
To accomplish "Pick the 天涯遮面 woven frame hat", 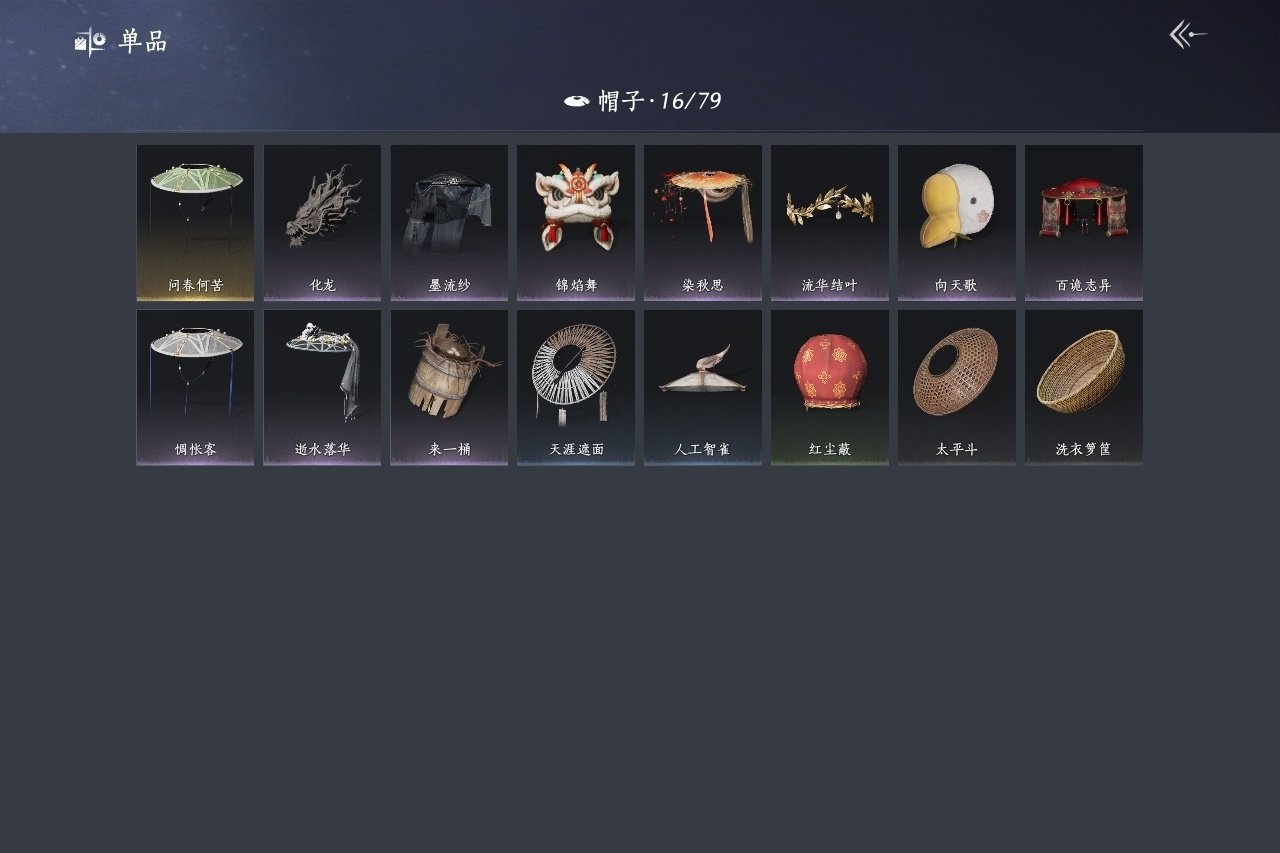I will coord(576,387).
